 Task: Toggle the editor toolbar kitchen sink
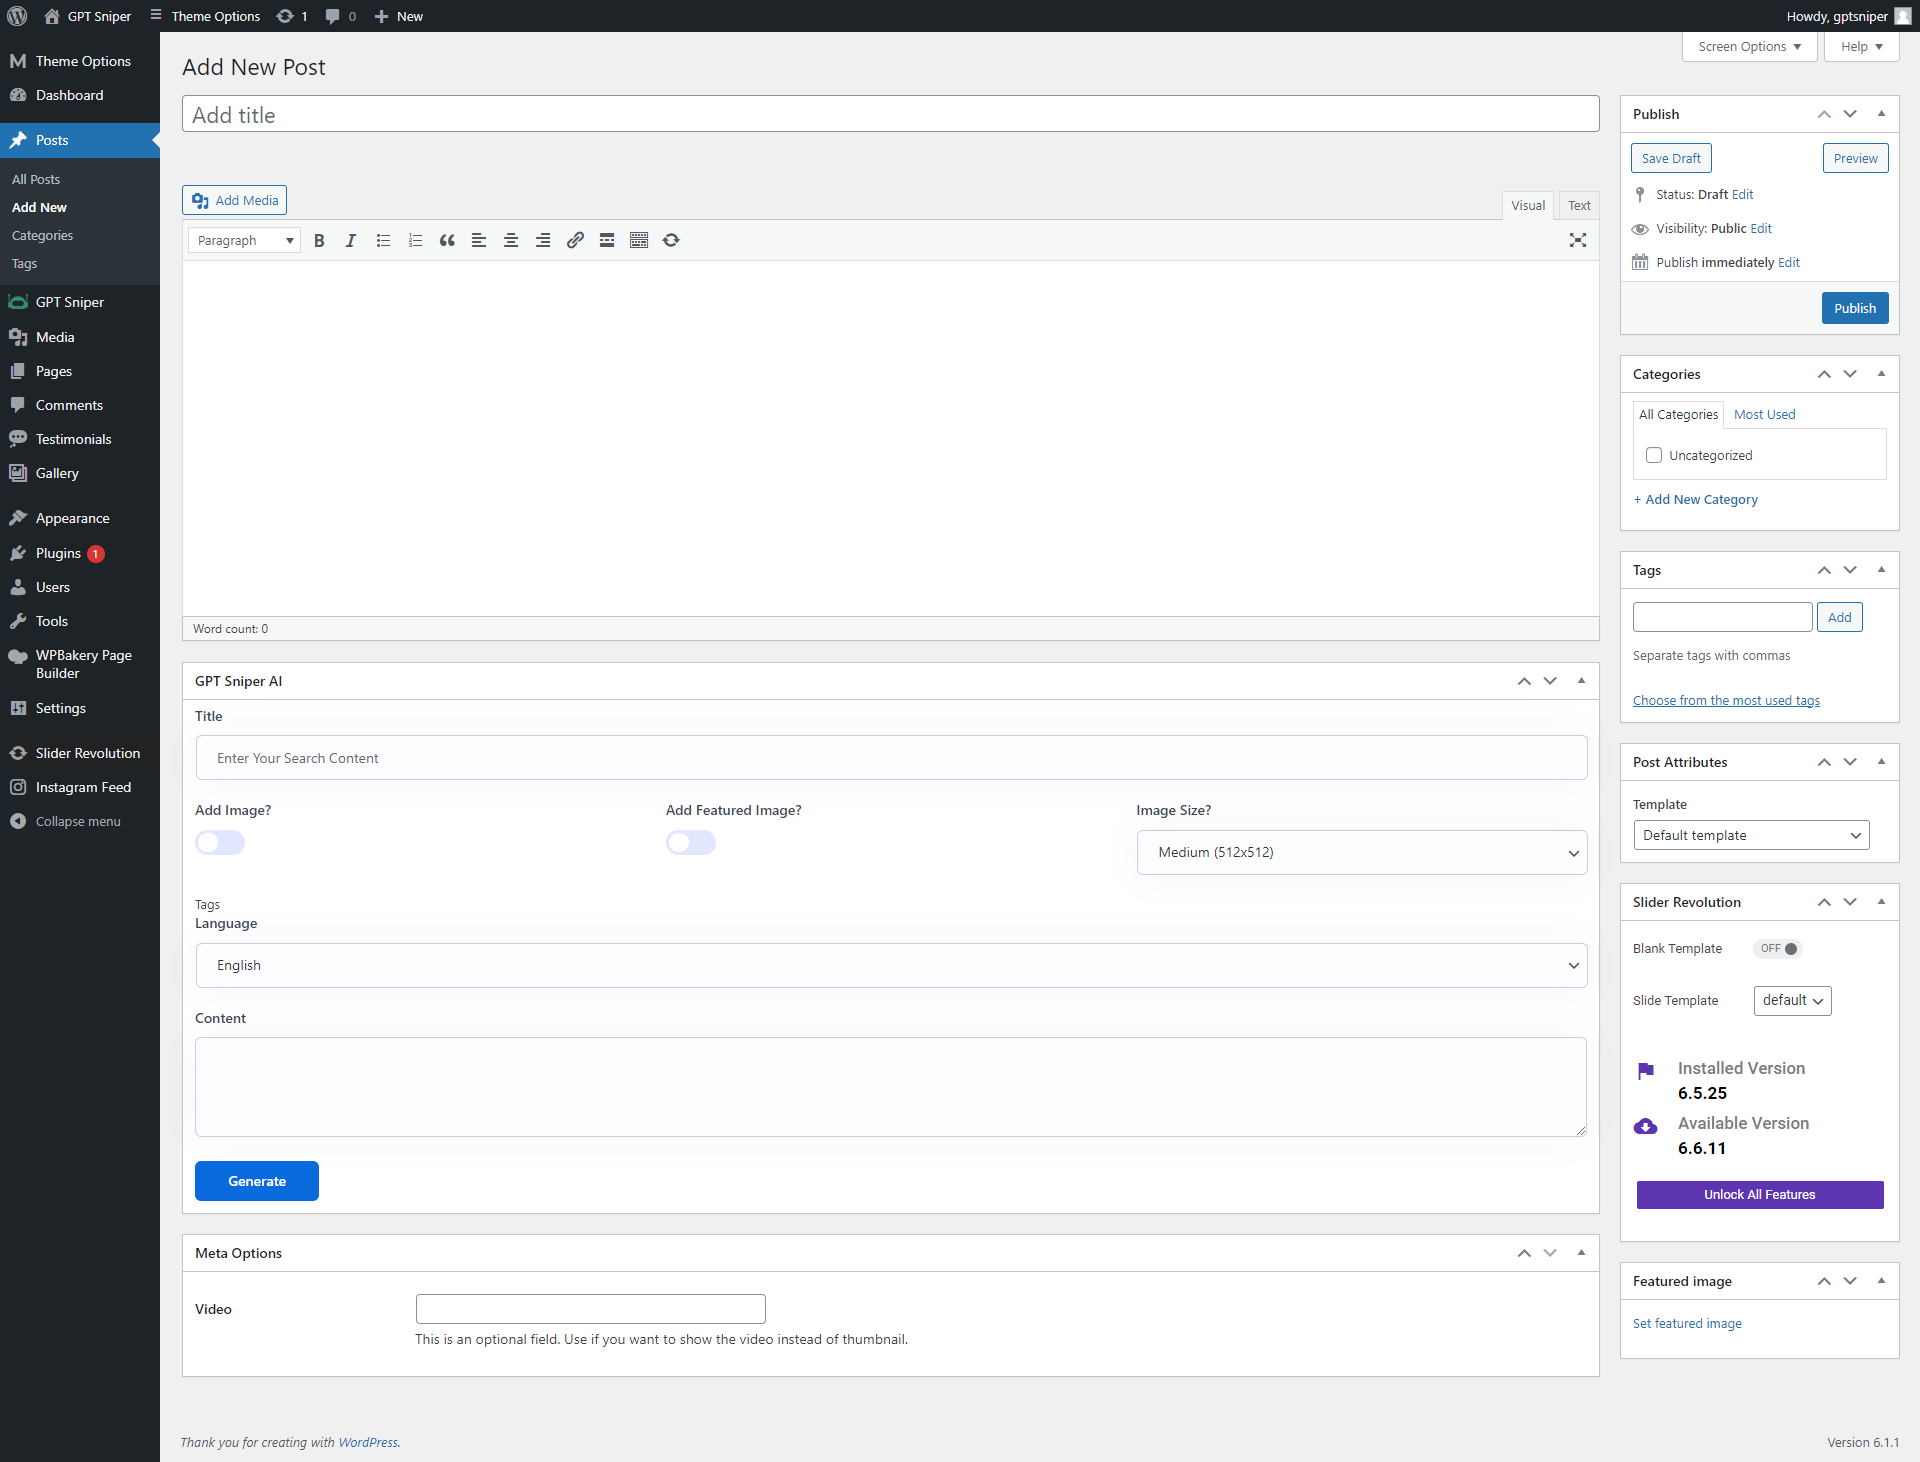point(639,240)
